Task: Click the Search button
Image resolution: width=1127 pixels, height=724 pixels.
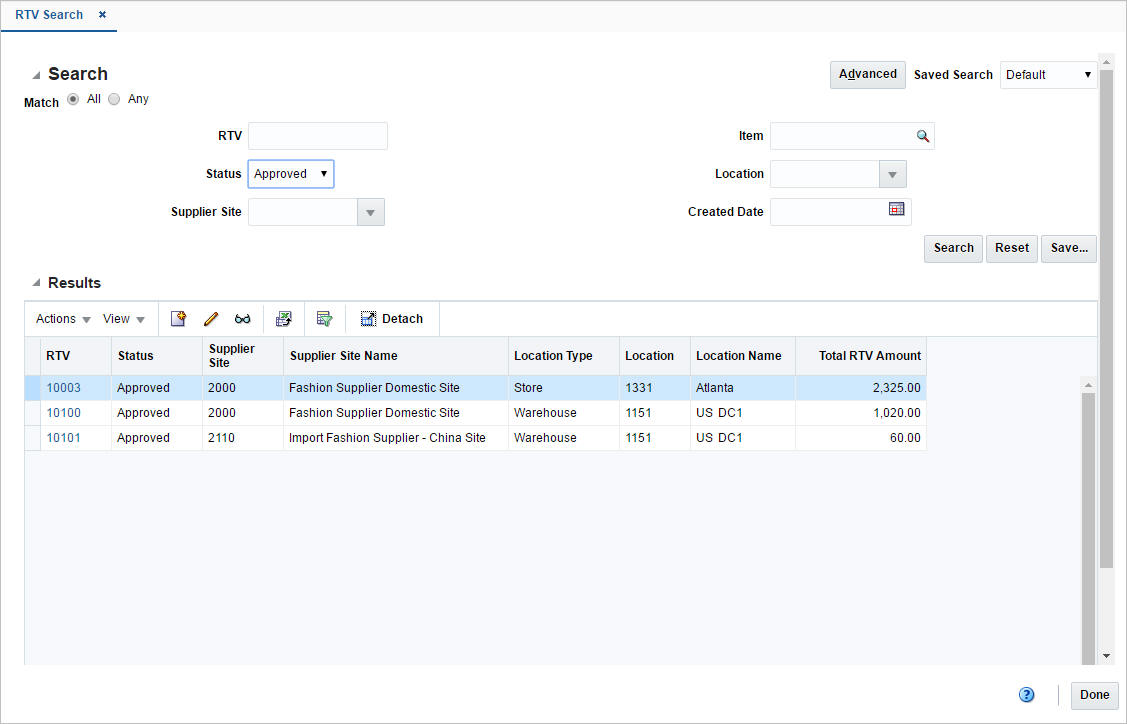Action: tap(953, 248)
